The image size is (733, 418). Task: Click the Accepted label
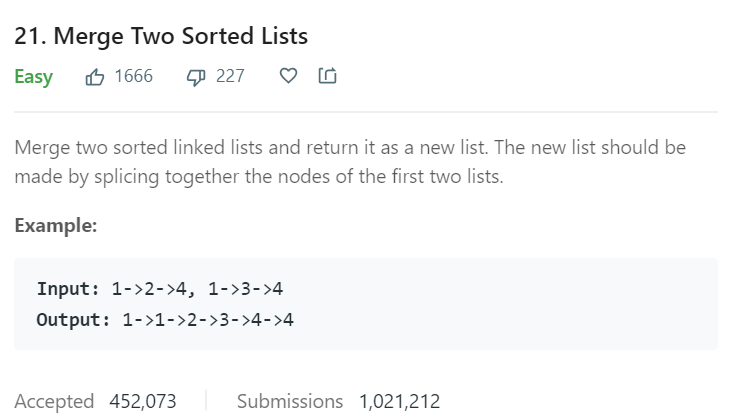(x=54, y=401)
